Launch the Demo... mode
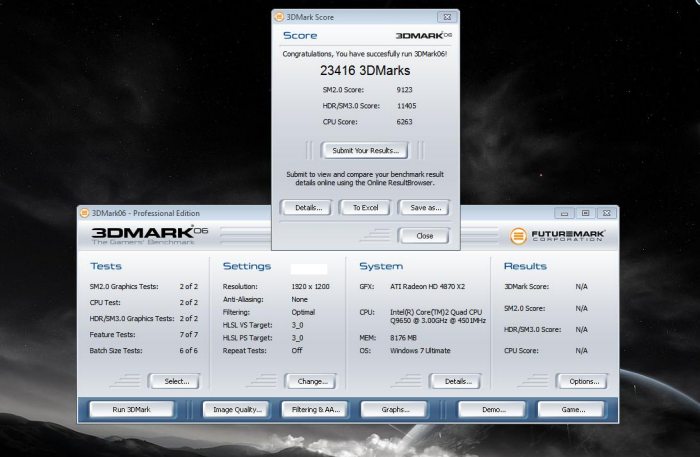The image size is (700, 457). point(491,409)
